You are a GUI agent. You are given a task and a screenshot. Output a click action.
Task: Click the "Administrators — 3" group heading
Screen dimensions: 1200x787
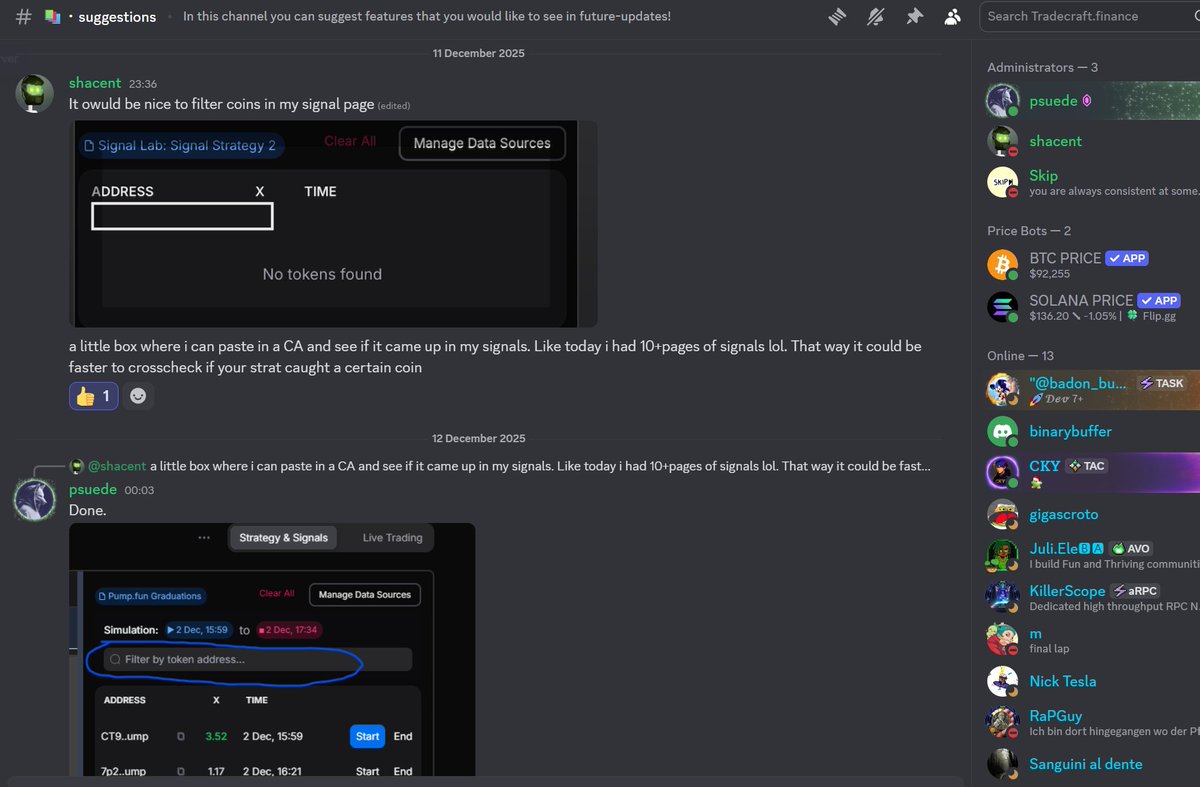coord(1043,67)
